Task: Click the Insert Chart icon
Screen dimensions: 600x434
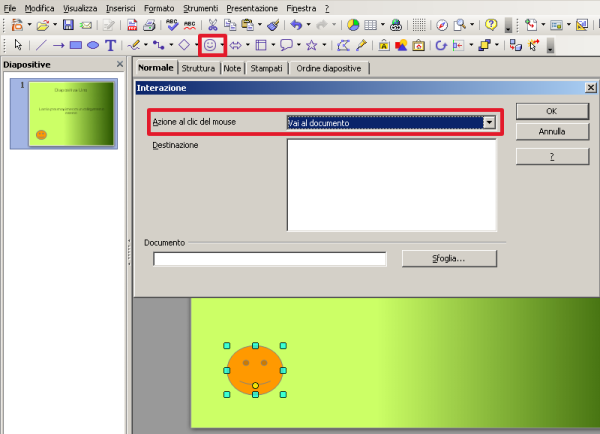Action: (353, 24)
